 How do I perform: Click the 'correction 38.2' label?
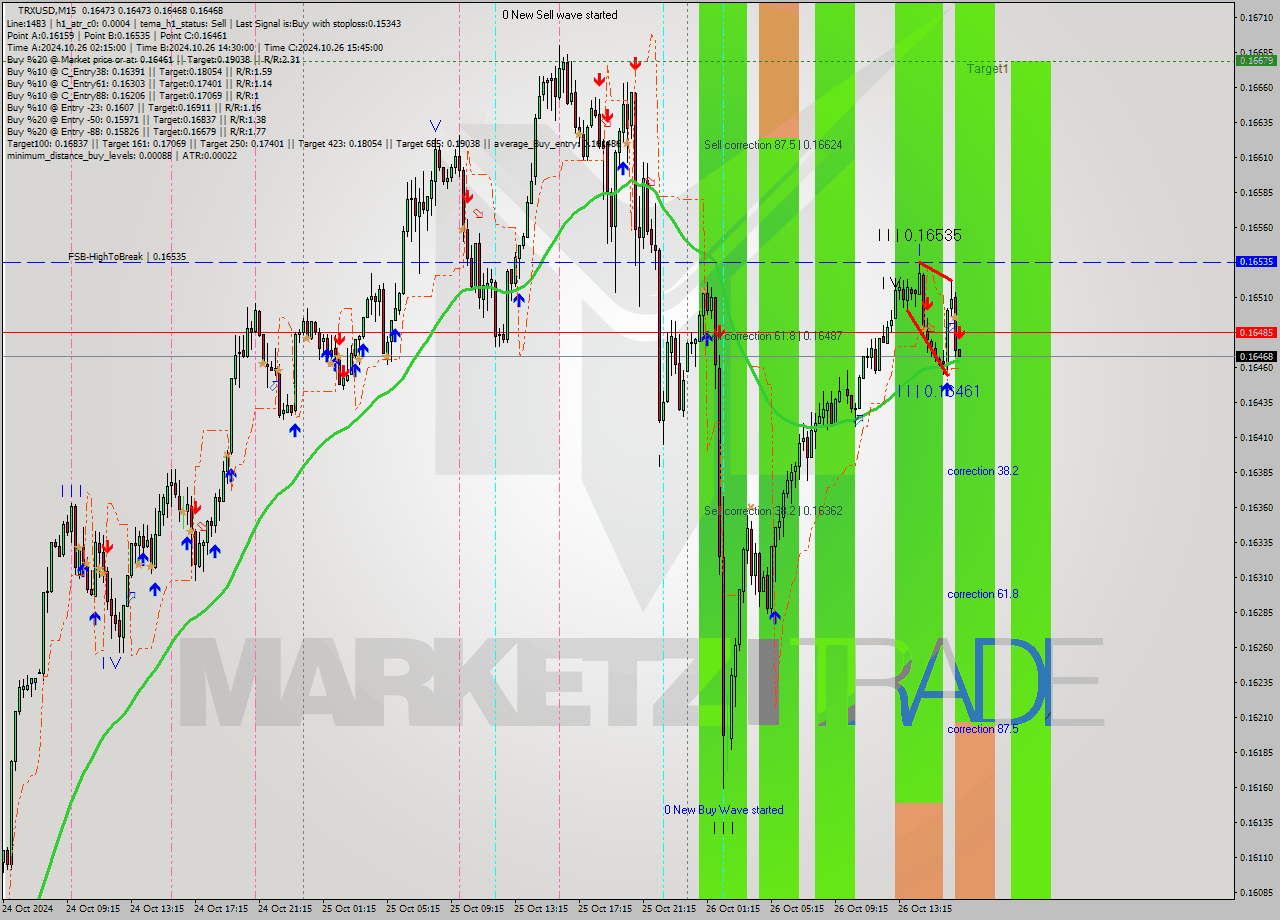983,471
